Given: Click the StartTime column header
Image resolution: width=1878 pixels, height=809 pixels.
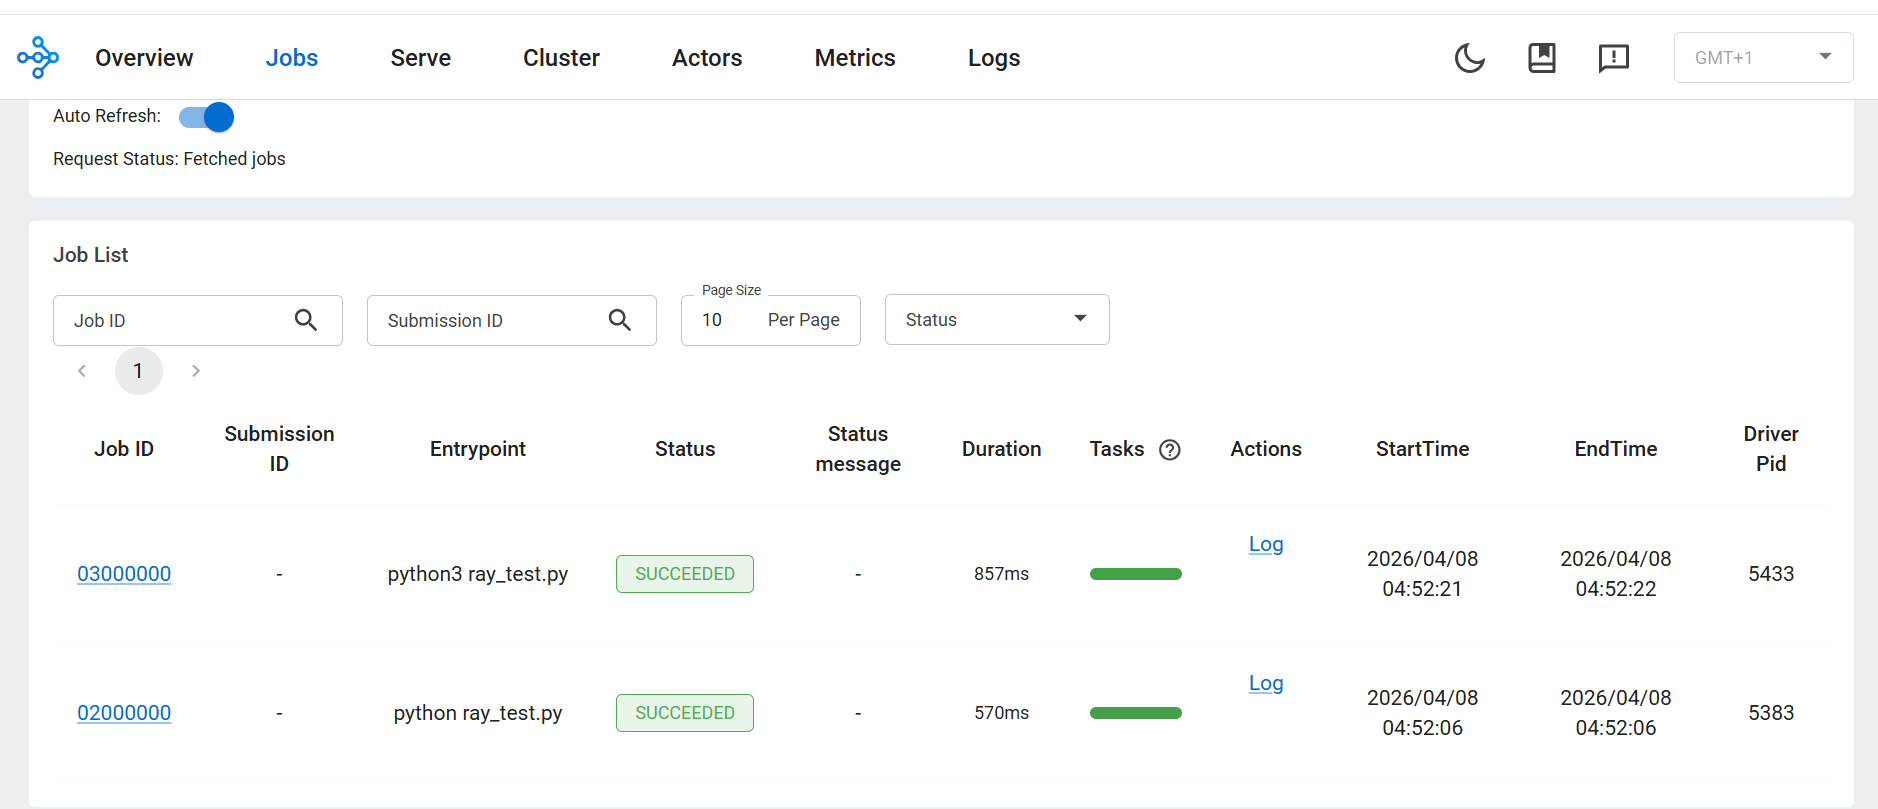Looking at the screenshot, I should coord(1422,449).
